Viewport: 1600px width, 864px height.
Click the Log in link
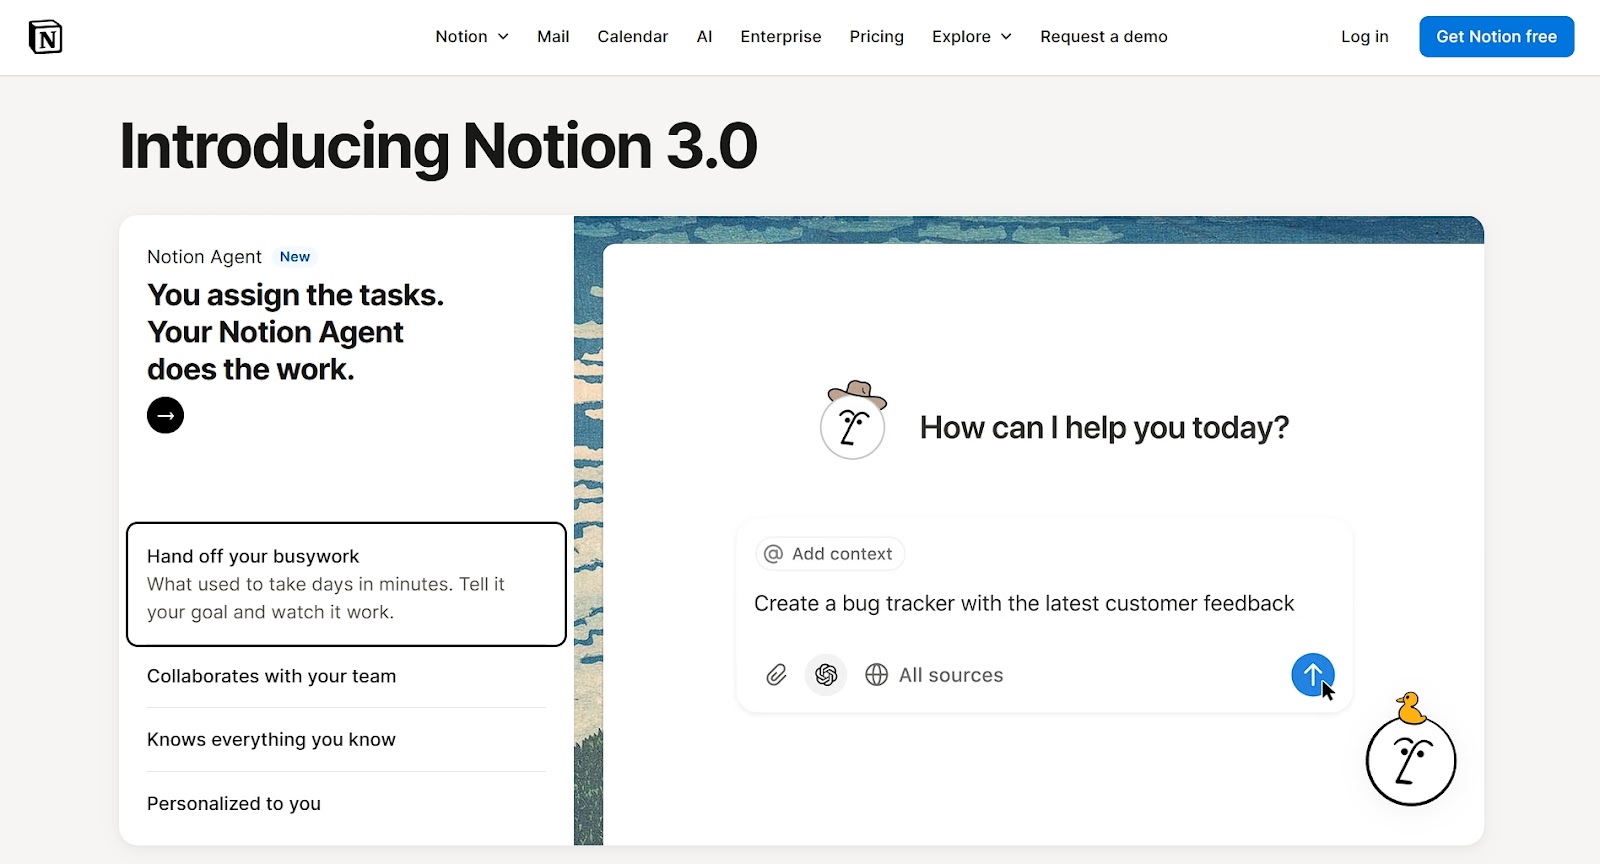click(1365, 37)
